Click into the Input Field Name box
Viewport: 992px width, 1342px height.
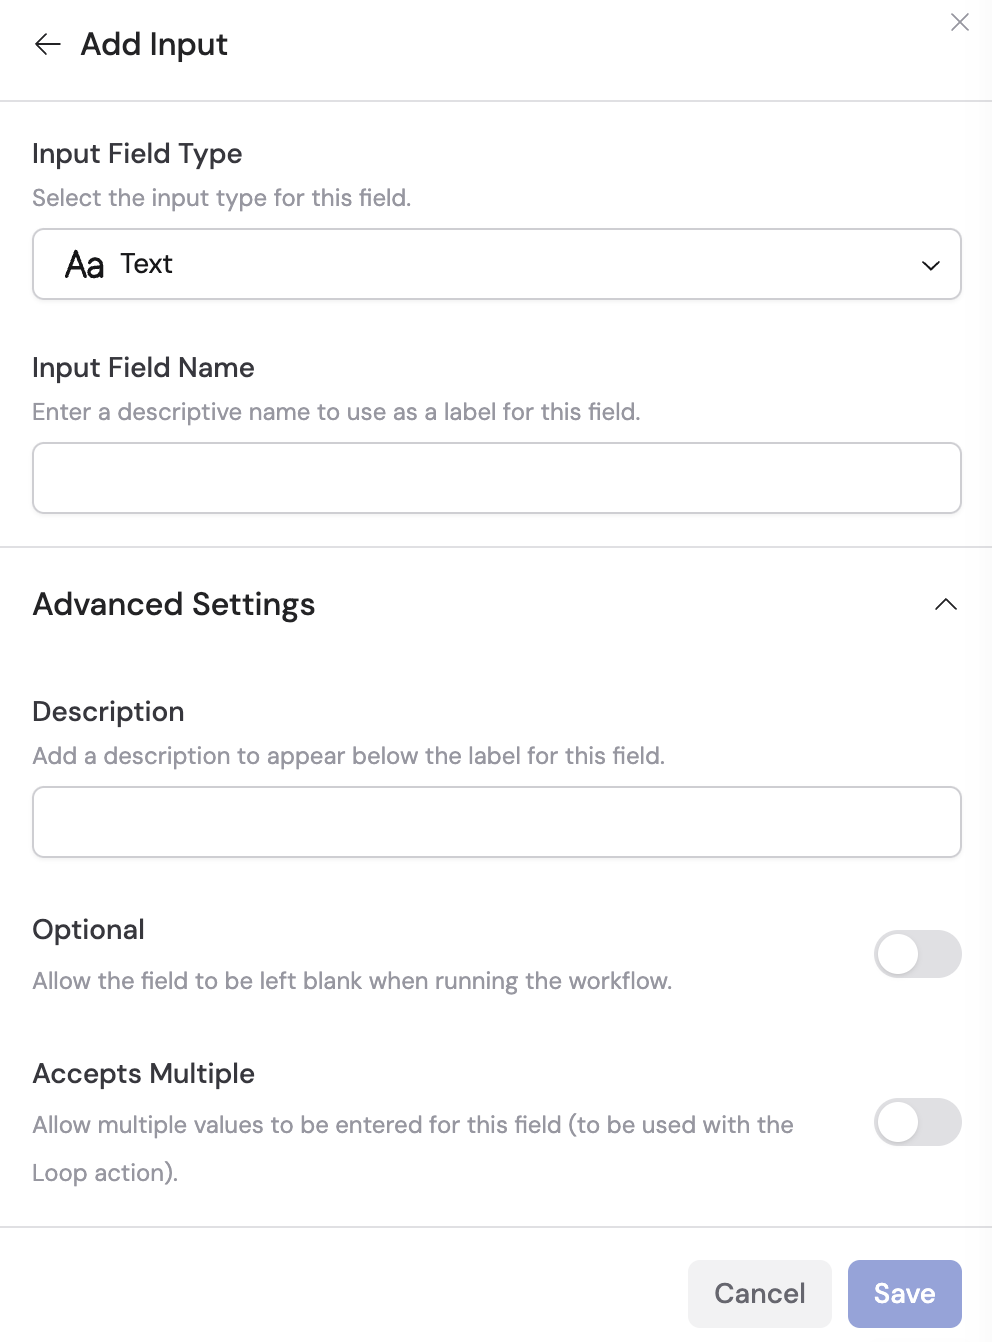pos(497,478)
